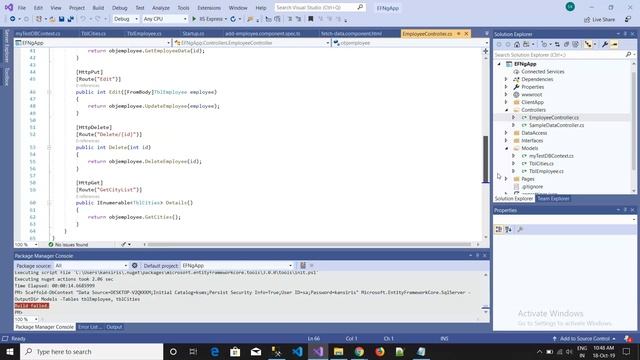Click the Navigate Backward toolbar icon

13,19
